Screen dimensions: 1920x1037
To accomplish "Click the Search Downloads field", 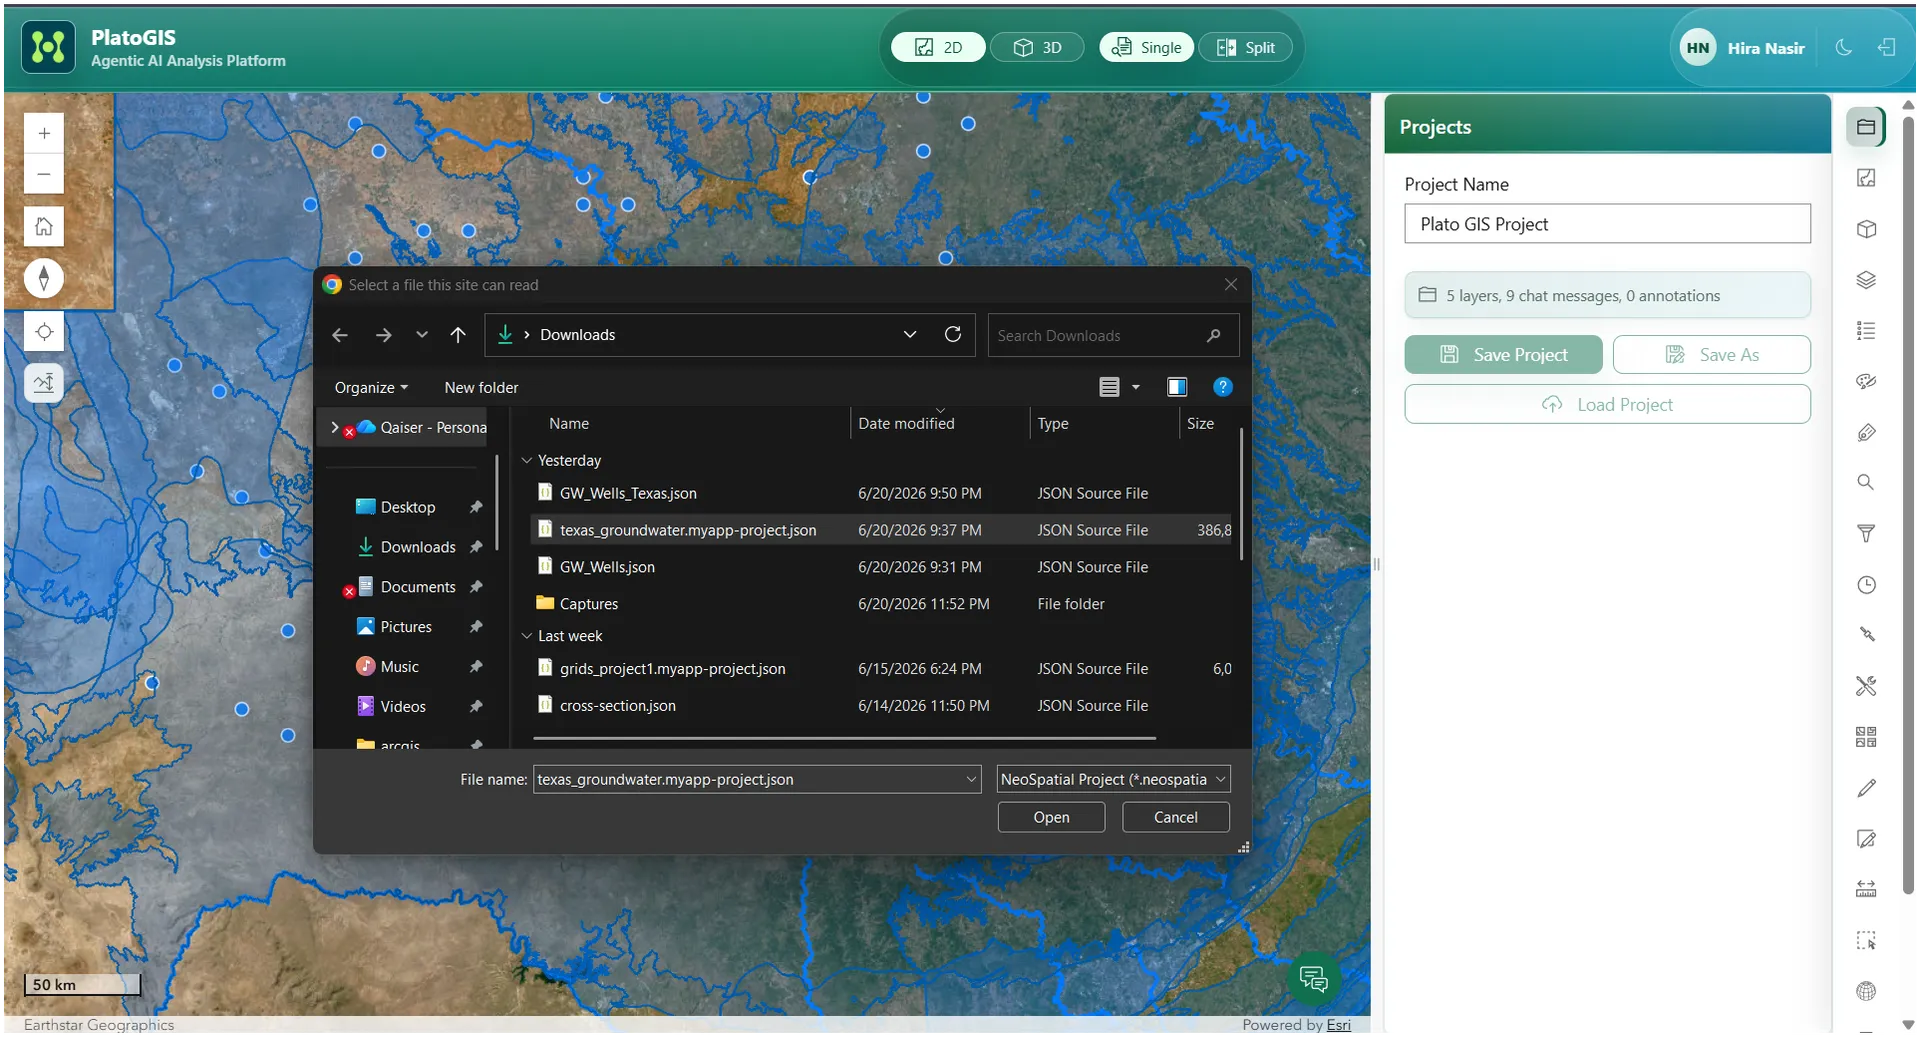I will coord(1113,335).
